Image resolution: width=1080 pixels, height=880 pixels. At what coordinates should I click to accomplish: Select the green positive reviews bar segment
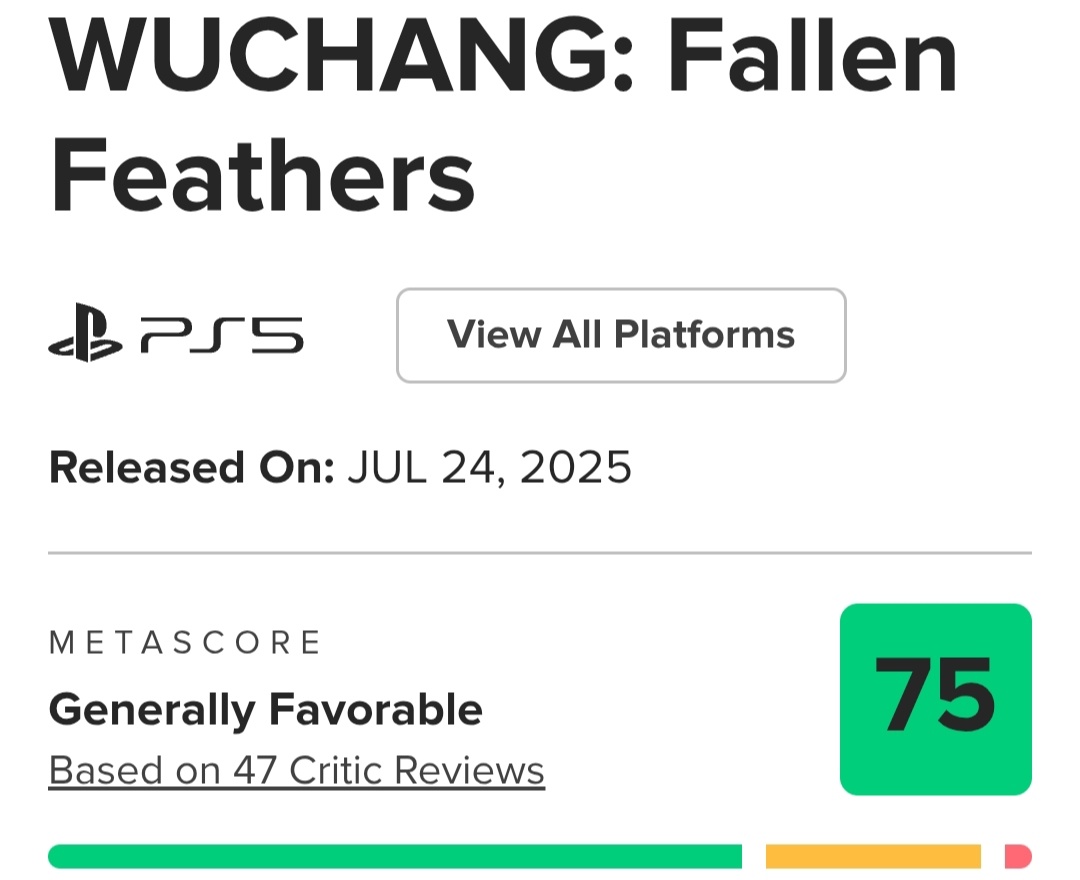pyautogui.click(x=395, y=856)
